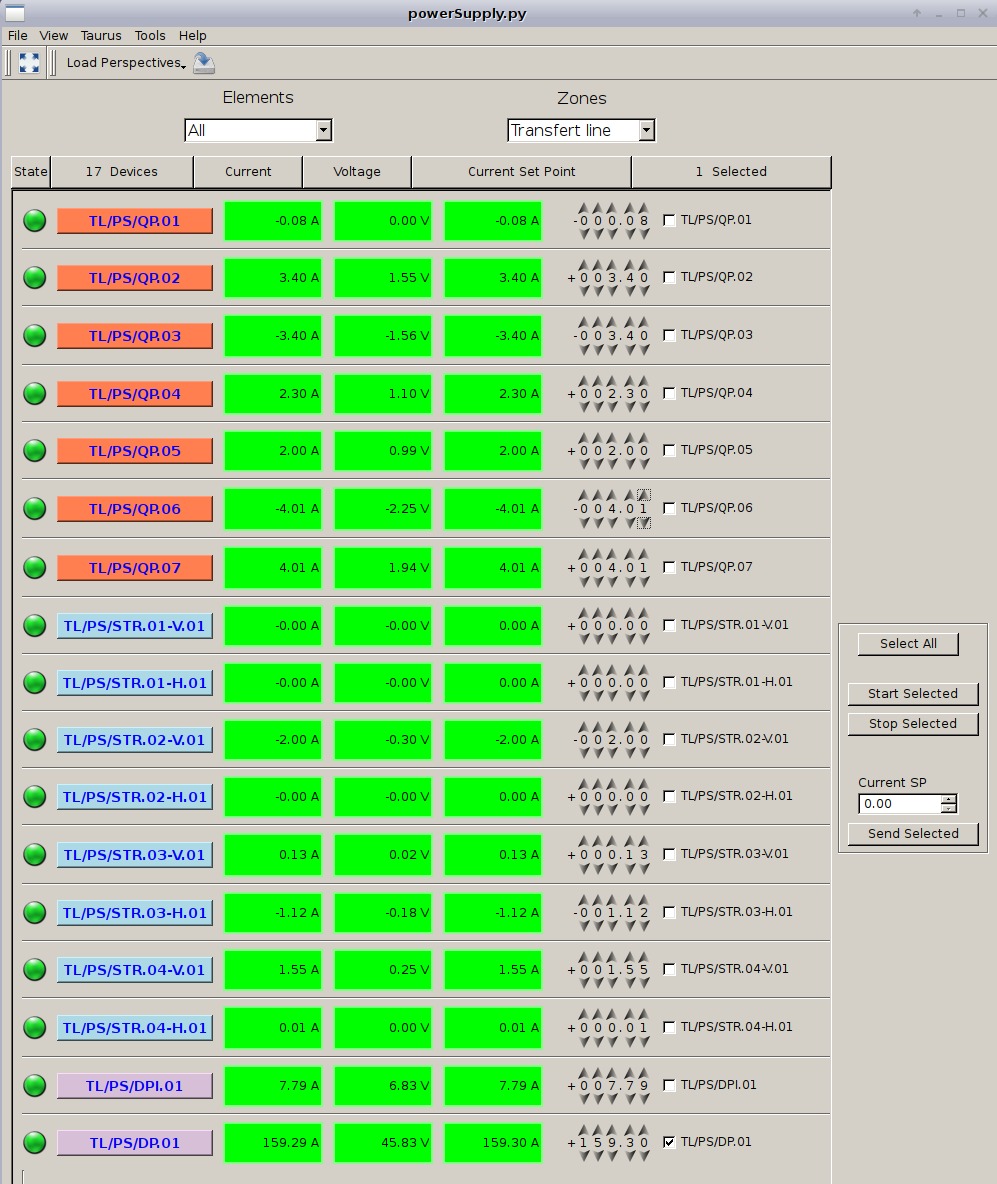Click the Current SP value input field
997x1184 pixels.
click(899, 804)
